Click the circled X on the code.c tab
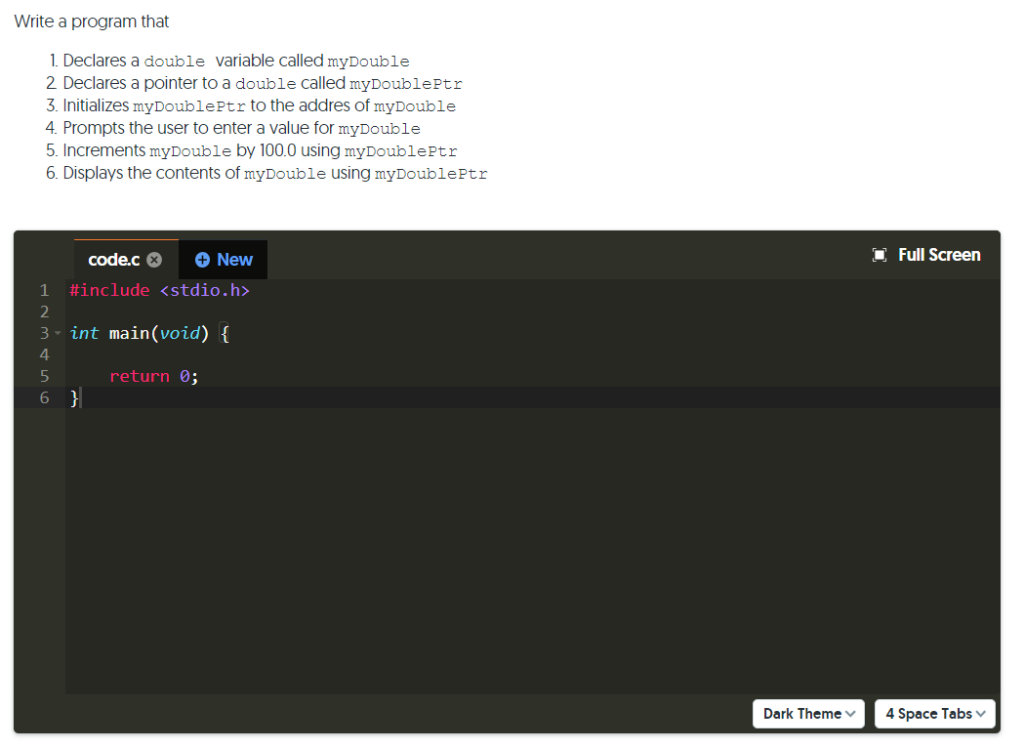1024x748 pixels. pos(154,259)
